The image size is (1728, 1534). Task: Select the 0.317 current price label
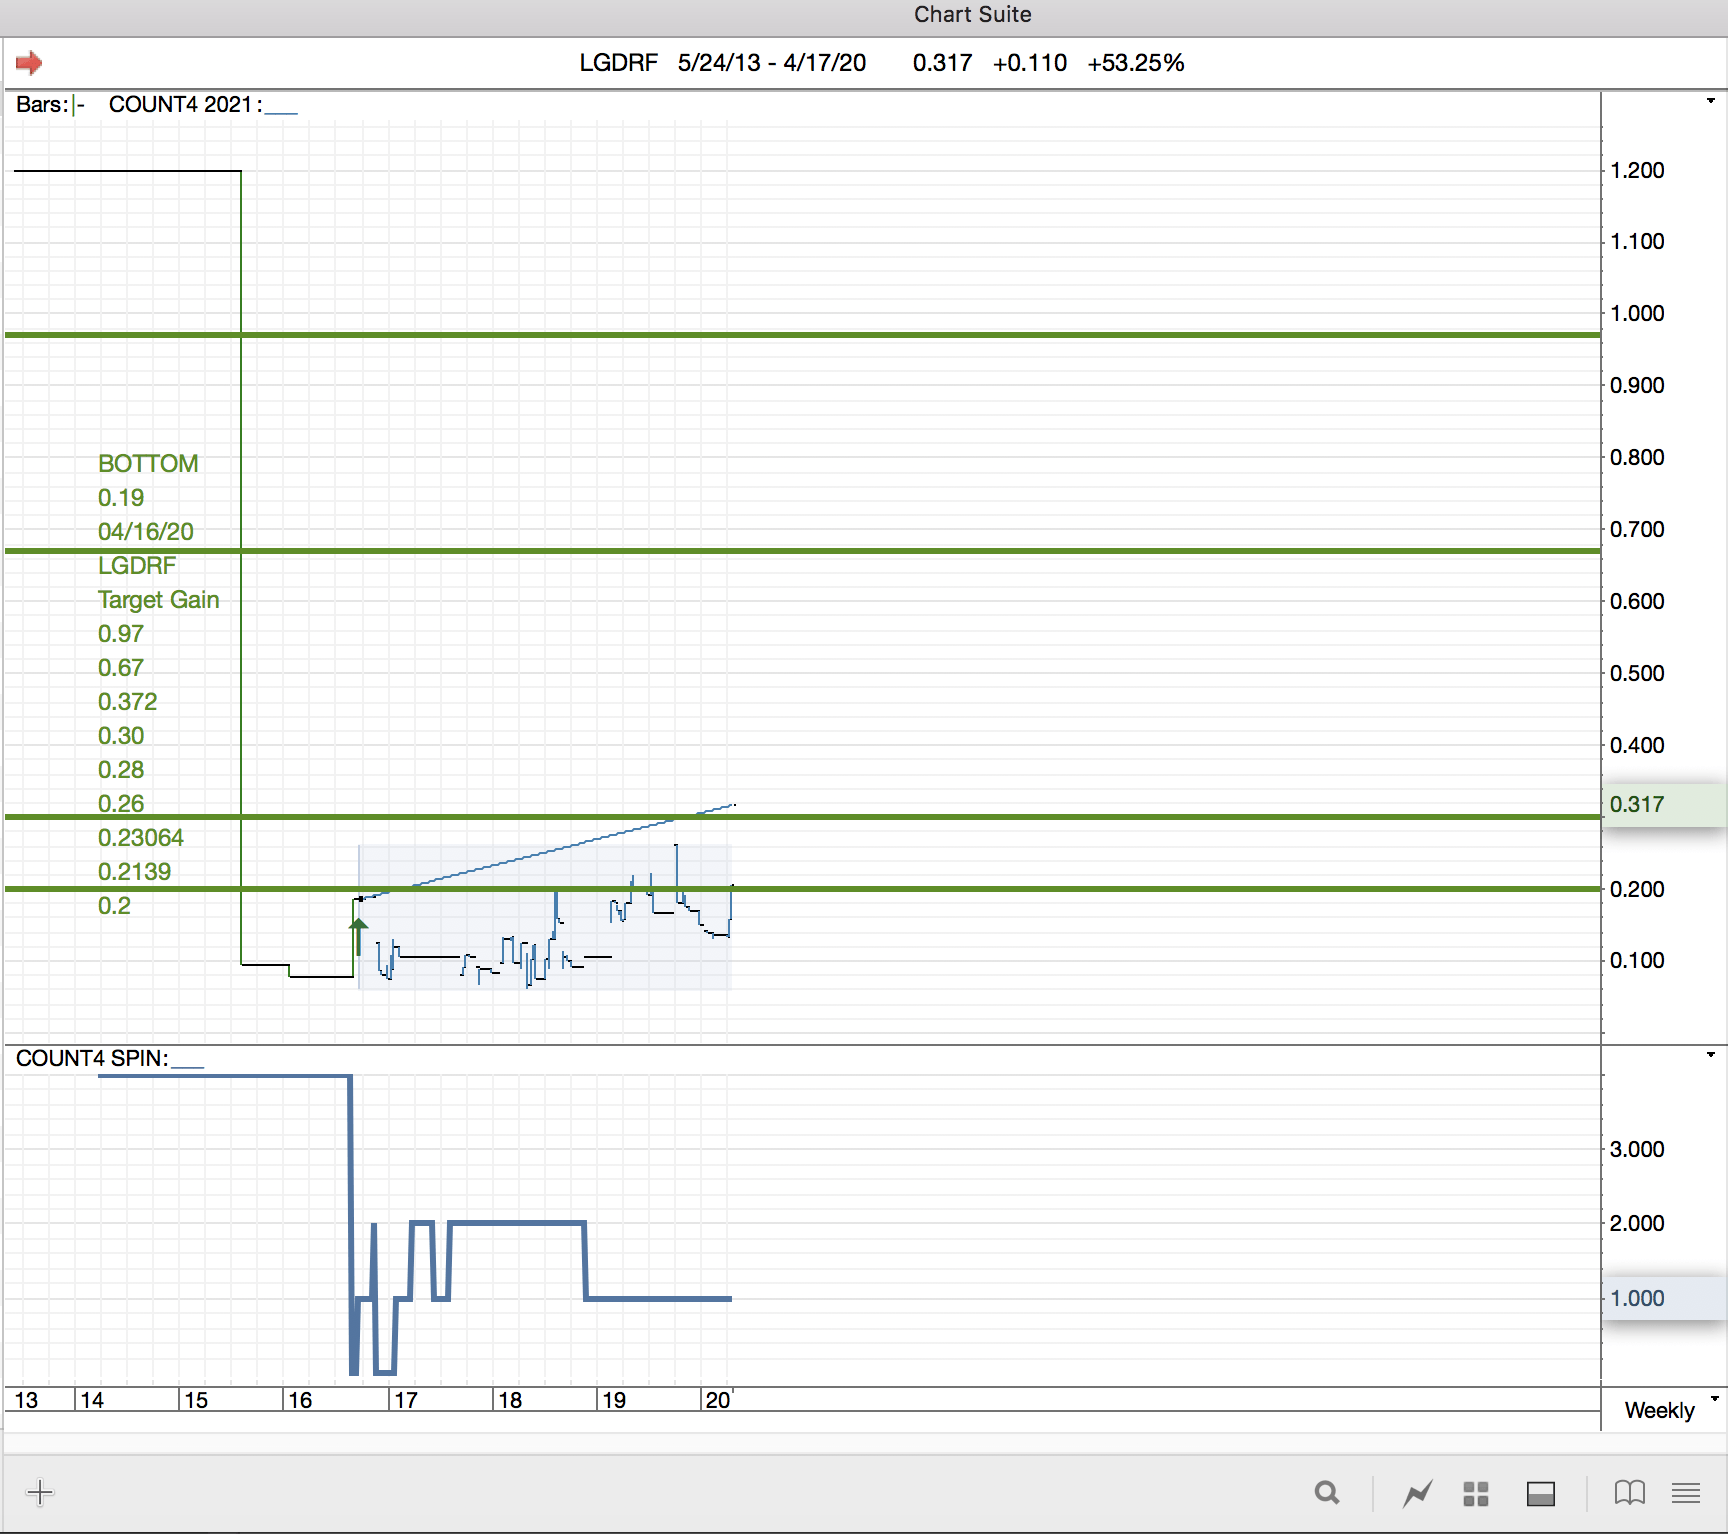coord(1637,804)
